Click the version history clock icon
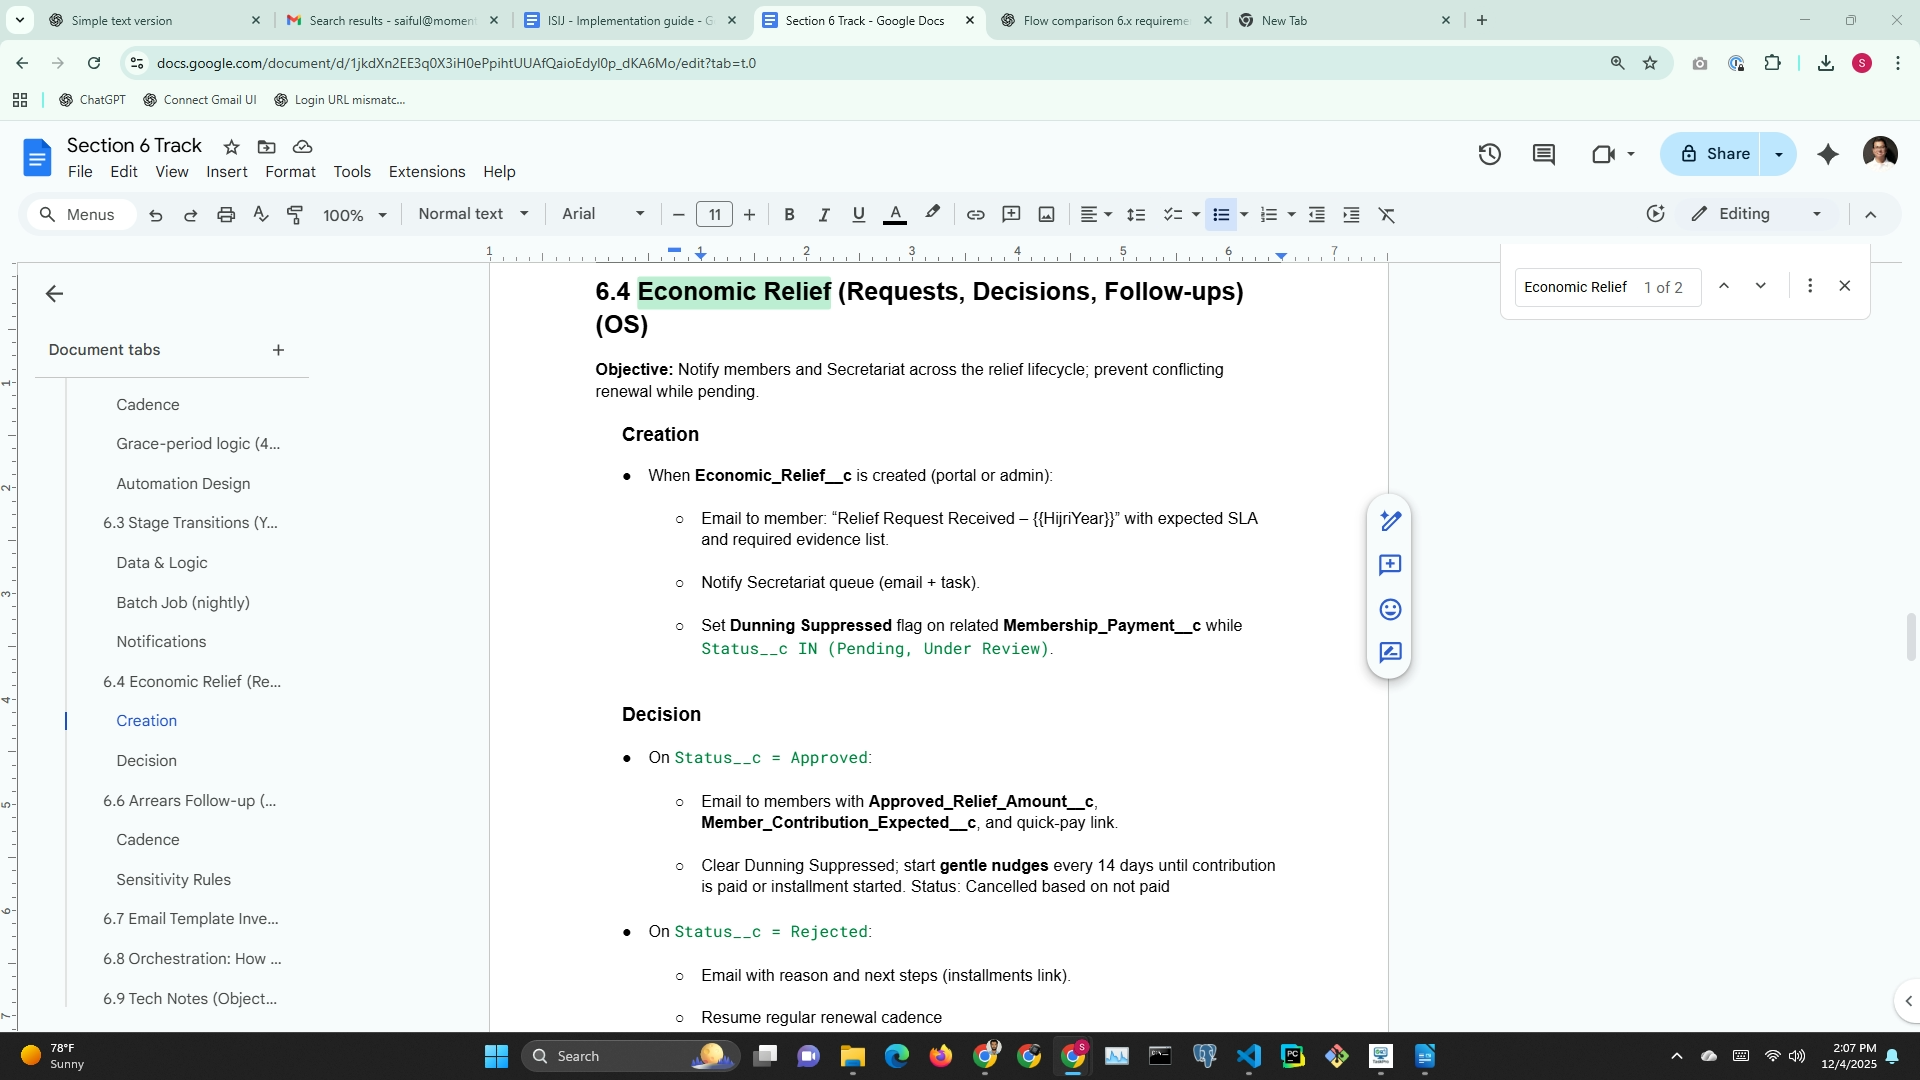The height and width of the screenshot is (1080, 1920). point(1489,154)
